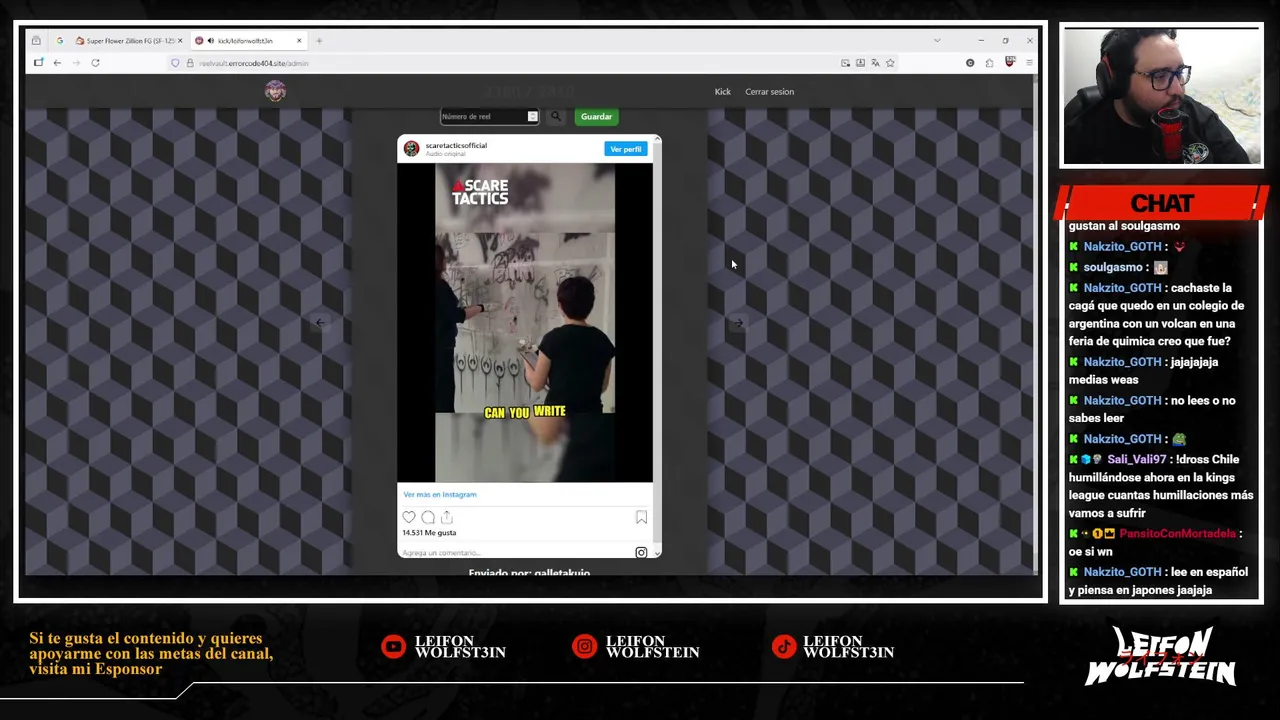Click the Ver perfil button

(626, 149)
